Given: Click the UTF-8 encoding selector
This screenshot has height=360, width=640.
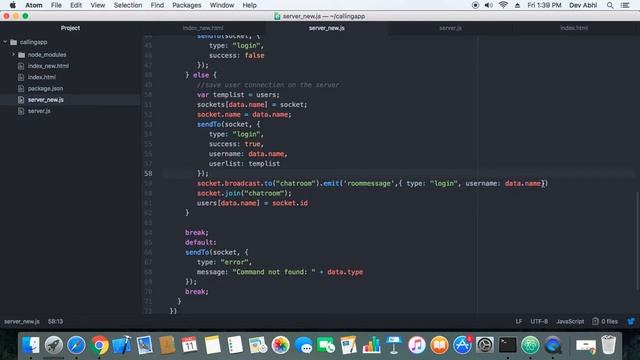Looking at the screenshot, I should [539, 322].
